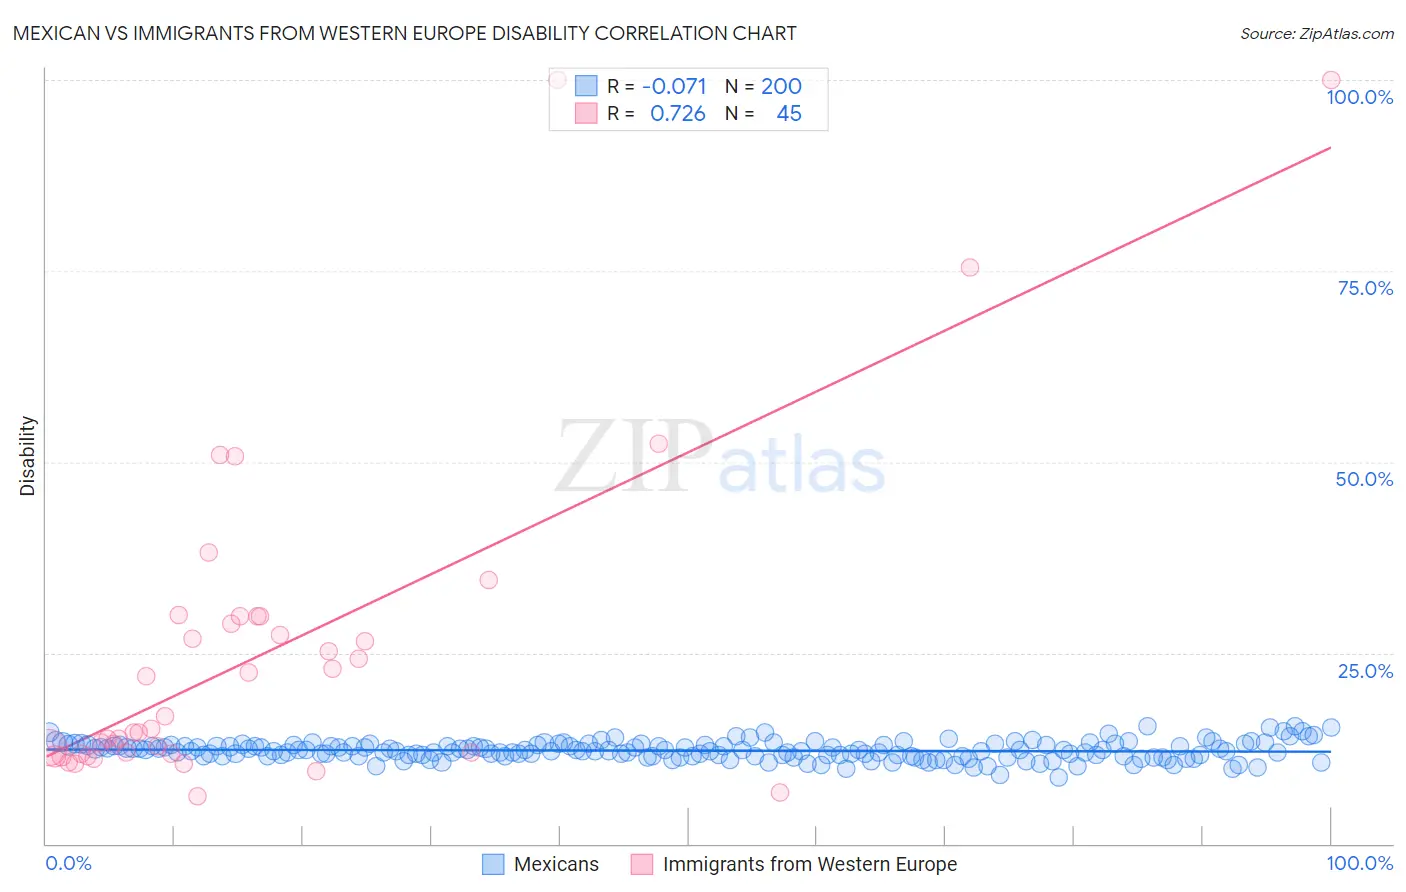Image resolution: width=1406 pixels, height=892 pixels.
Task: Click the chart title text
Action: 405,33
